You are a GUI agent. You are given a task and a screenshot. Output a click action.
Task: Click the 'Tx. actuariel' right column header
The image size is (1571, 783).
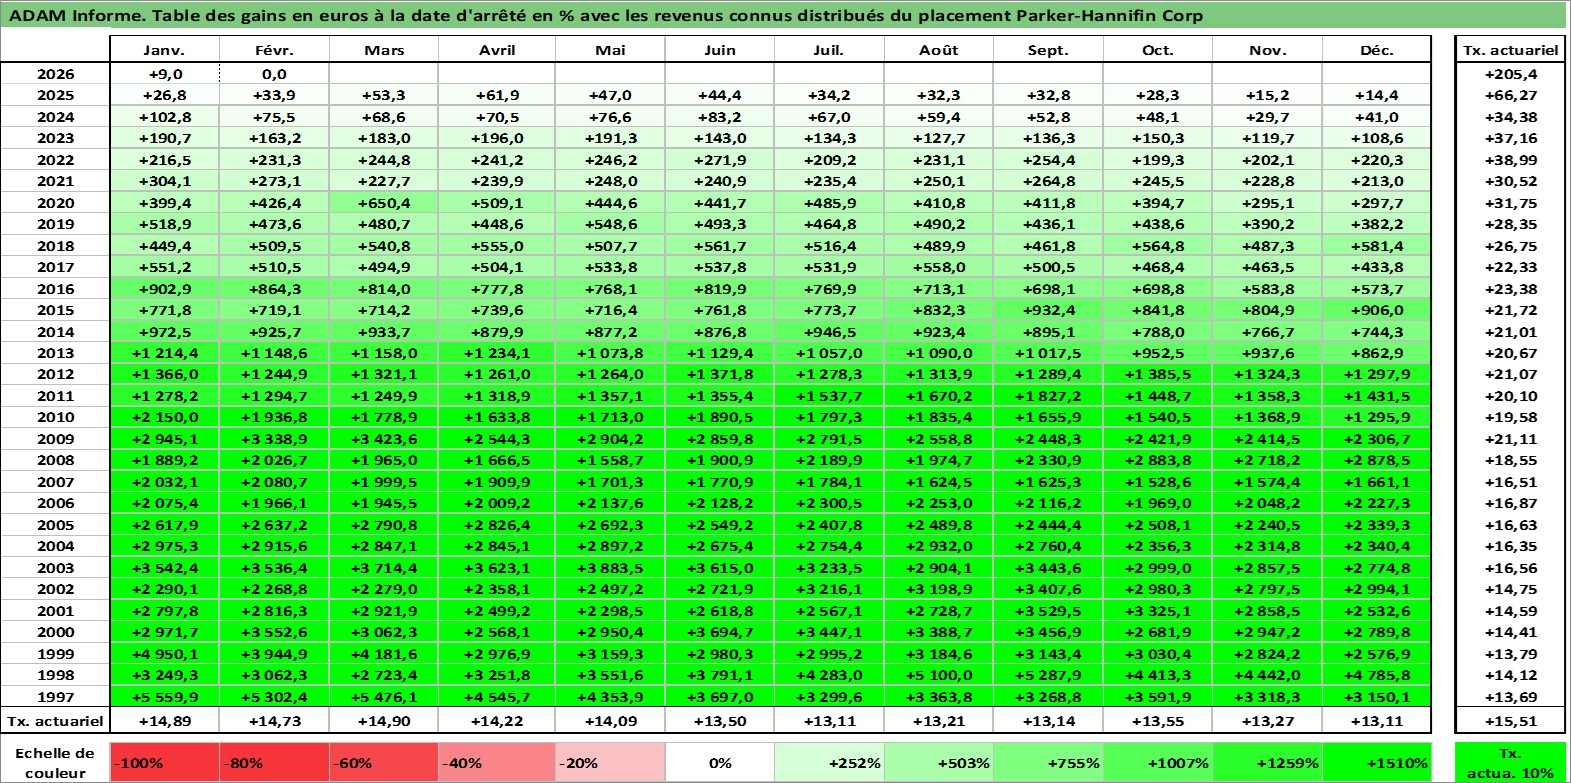(1510, 50)
